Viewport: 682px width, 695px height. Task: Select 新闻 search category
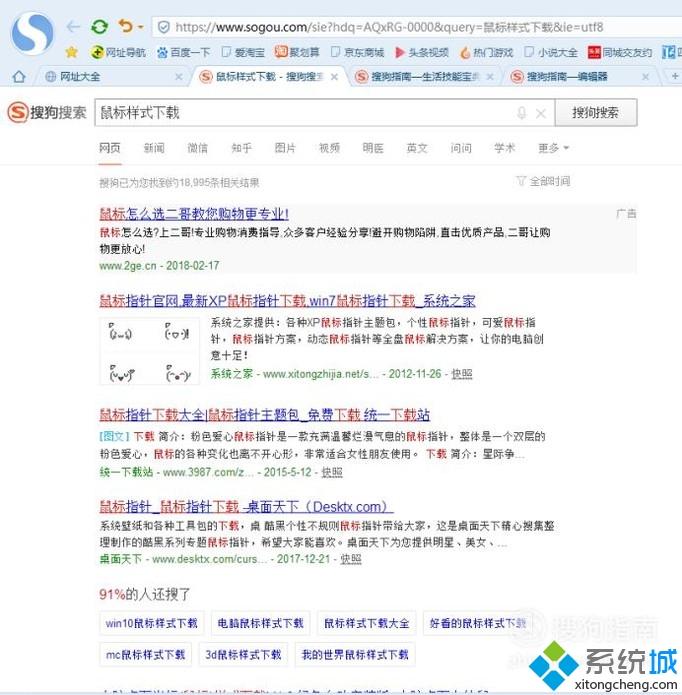154,148
